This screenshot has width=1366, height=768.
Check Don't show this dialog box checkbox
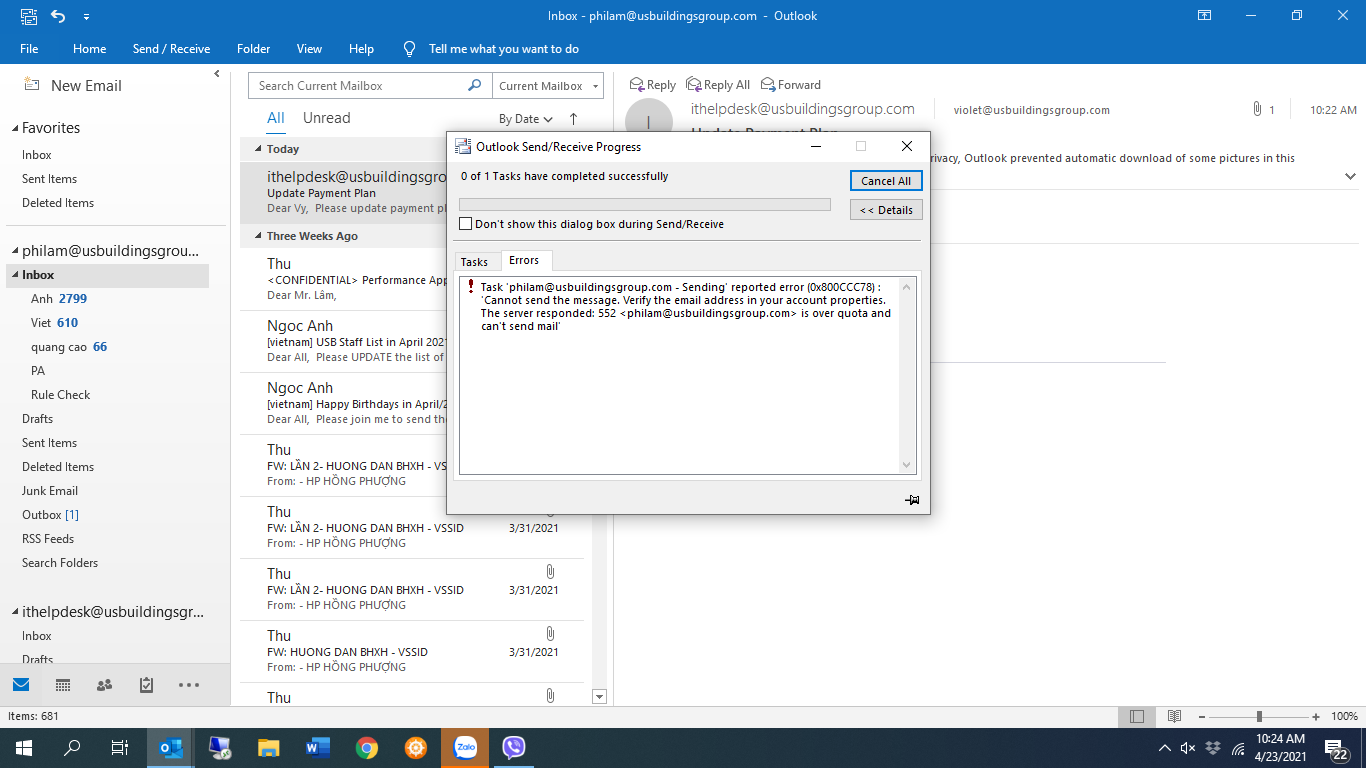(x=465, y=224)
